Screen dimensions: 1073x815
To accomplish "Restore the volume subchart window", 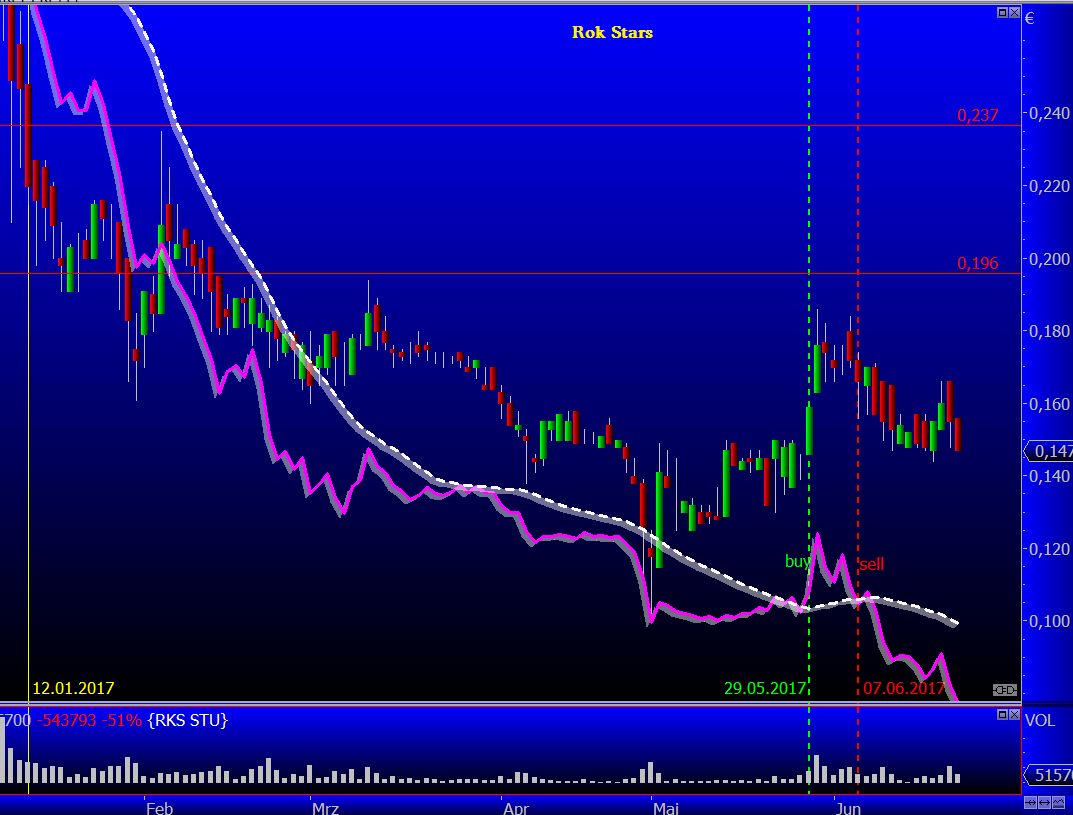I will 1002,715.
